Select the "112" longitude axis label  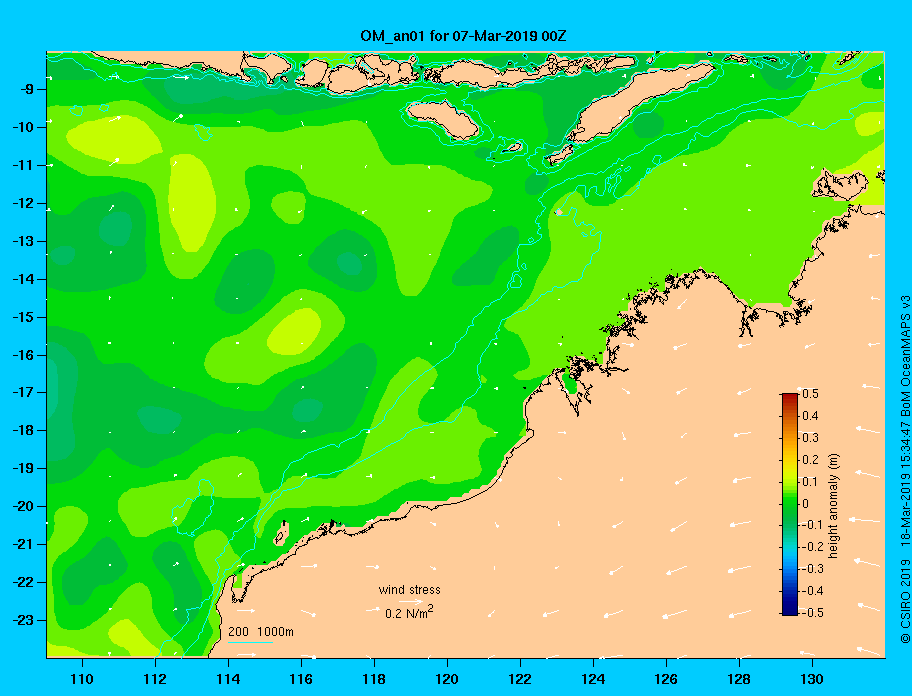[155, 679]
